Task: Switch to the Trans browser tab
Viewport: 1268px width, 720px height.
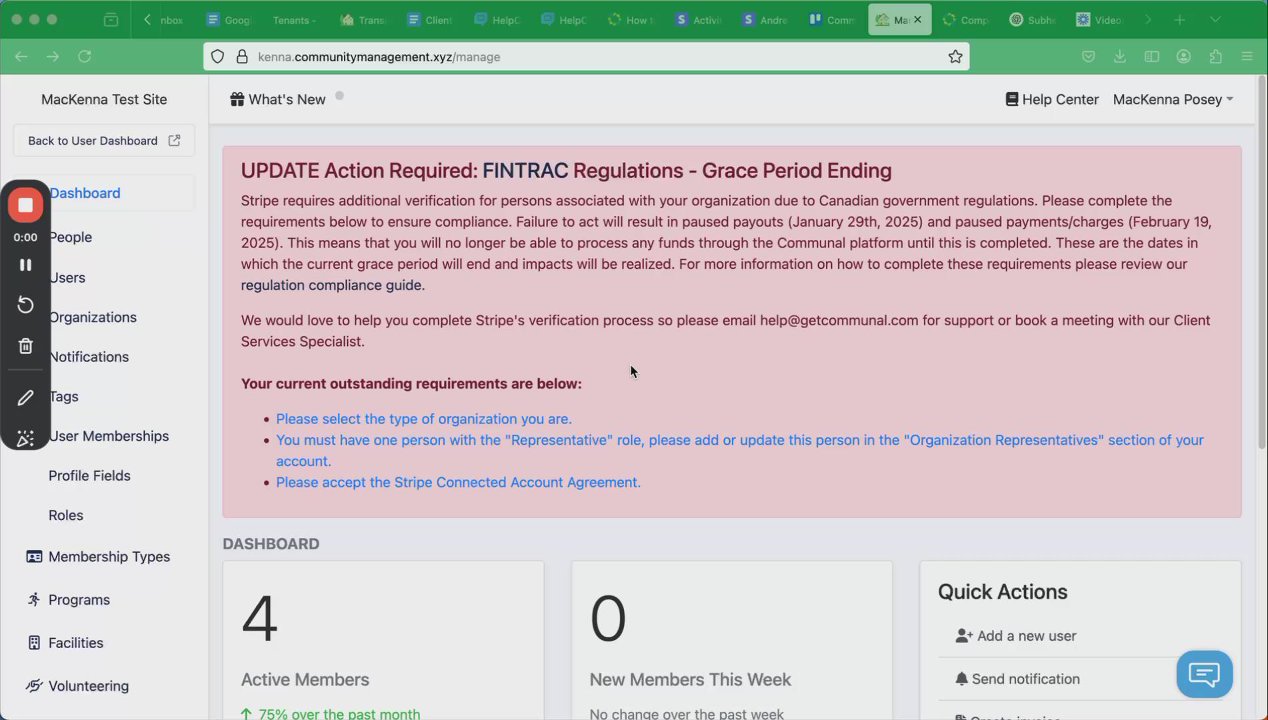Action: pyautogui.click(x=363, y=20)
